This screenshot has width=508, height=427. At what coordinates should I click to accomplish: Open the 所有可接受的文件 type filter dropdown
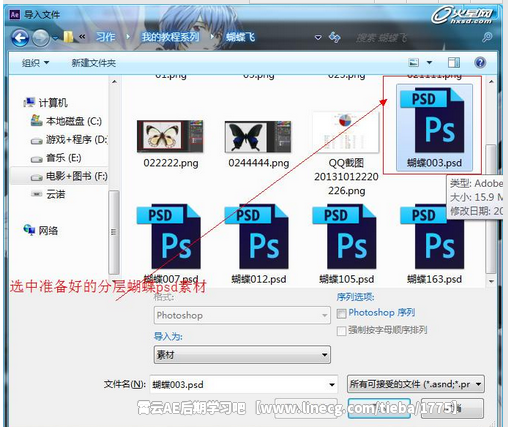coord(416,384)
